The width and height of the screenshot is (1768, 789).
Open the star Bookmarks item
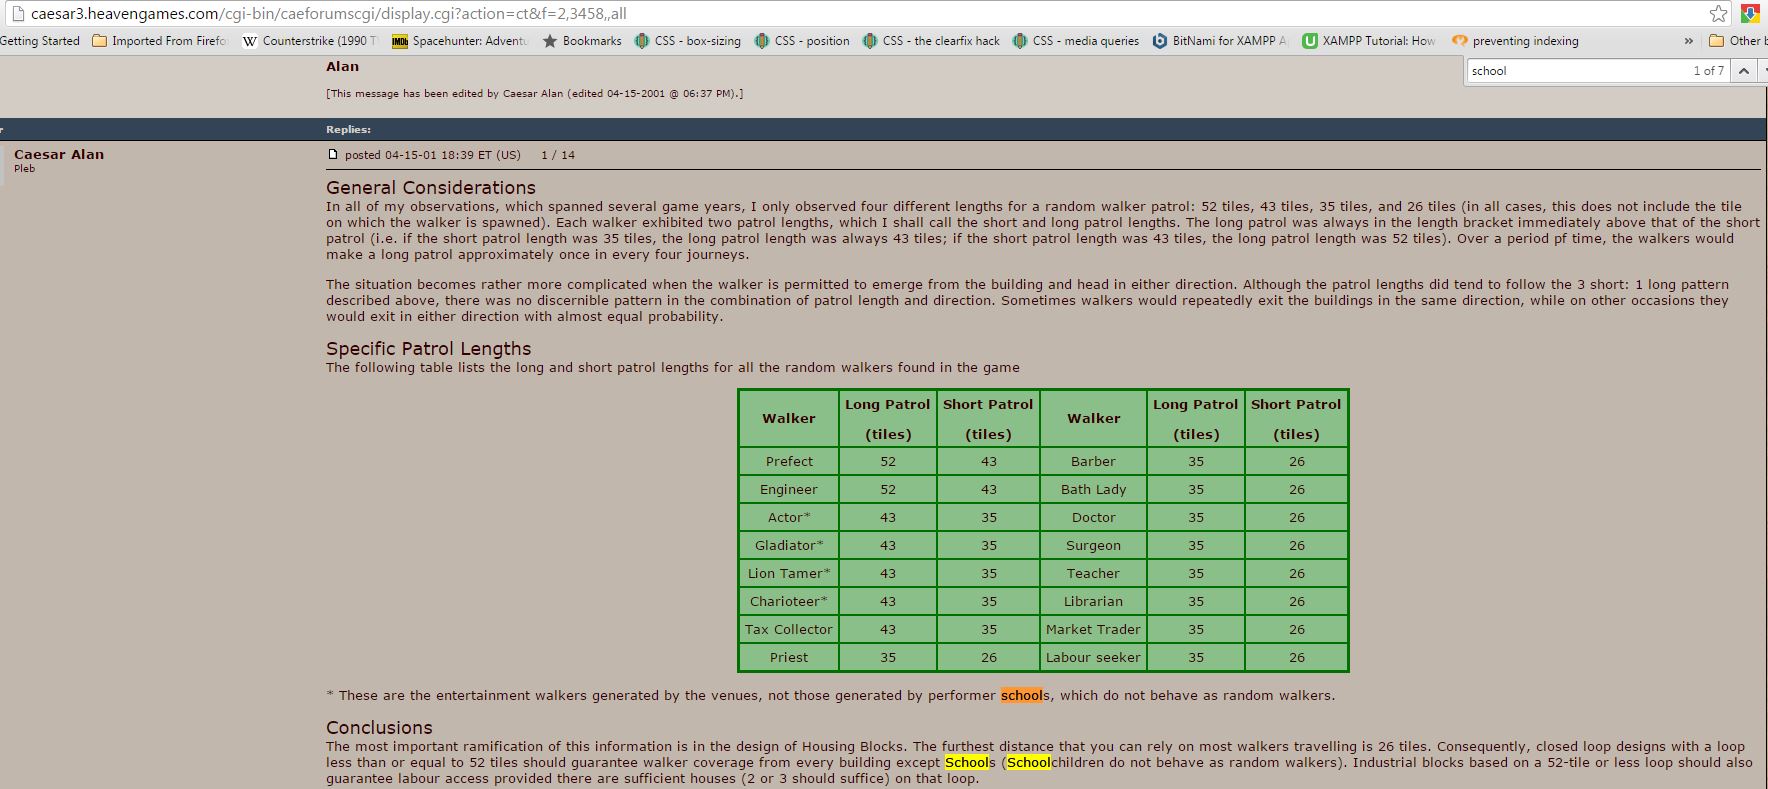(x=582, y=41)
